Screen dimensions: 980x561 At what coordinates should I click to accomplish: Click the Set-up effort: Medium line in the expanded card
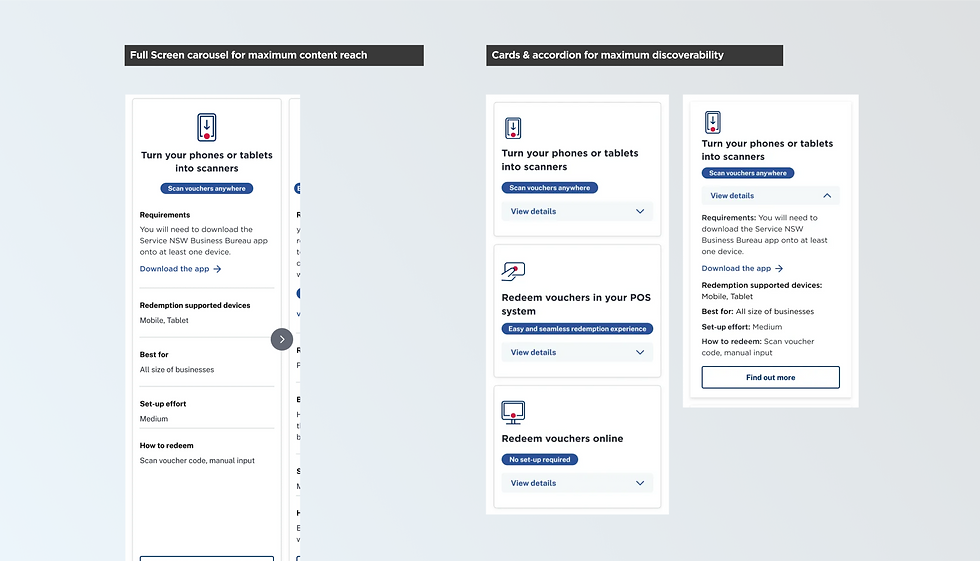[741, 327]
